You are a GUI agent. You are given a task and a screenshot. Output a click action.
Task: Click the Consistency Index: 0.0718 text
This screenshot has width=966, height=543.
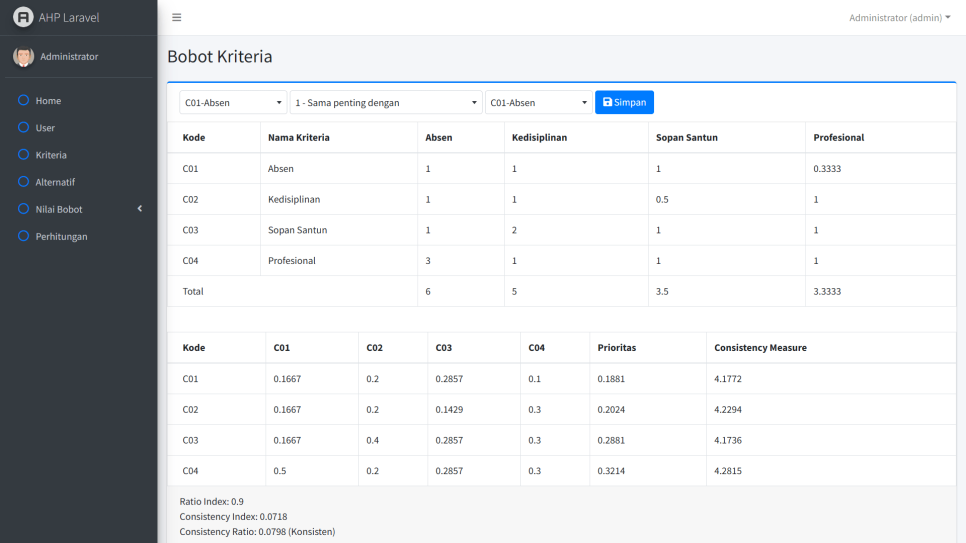click(x=233, y=516)
